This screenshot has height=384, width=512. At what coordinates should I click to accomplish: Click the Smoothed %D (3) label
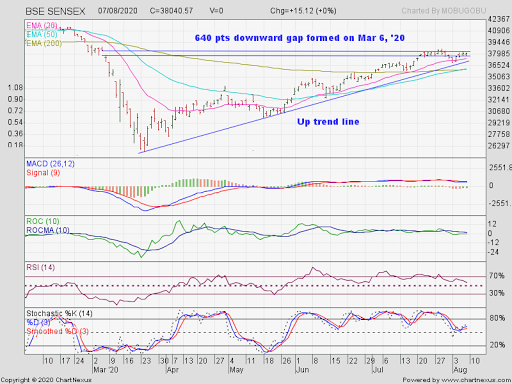pos(58,331)
